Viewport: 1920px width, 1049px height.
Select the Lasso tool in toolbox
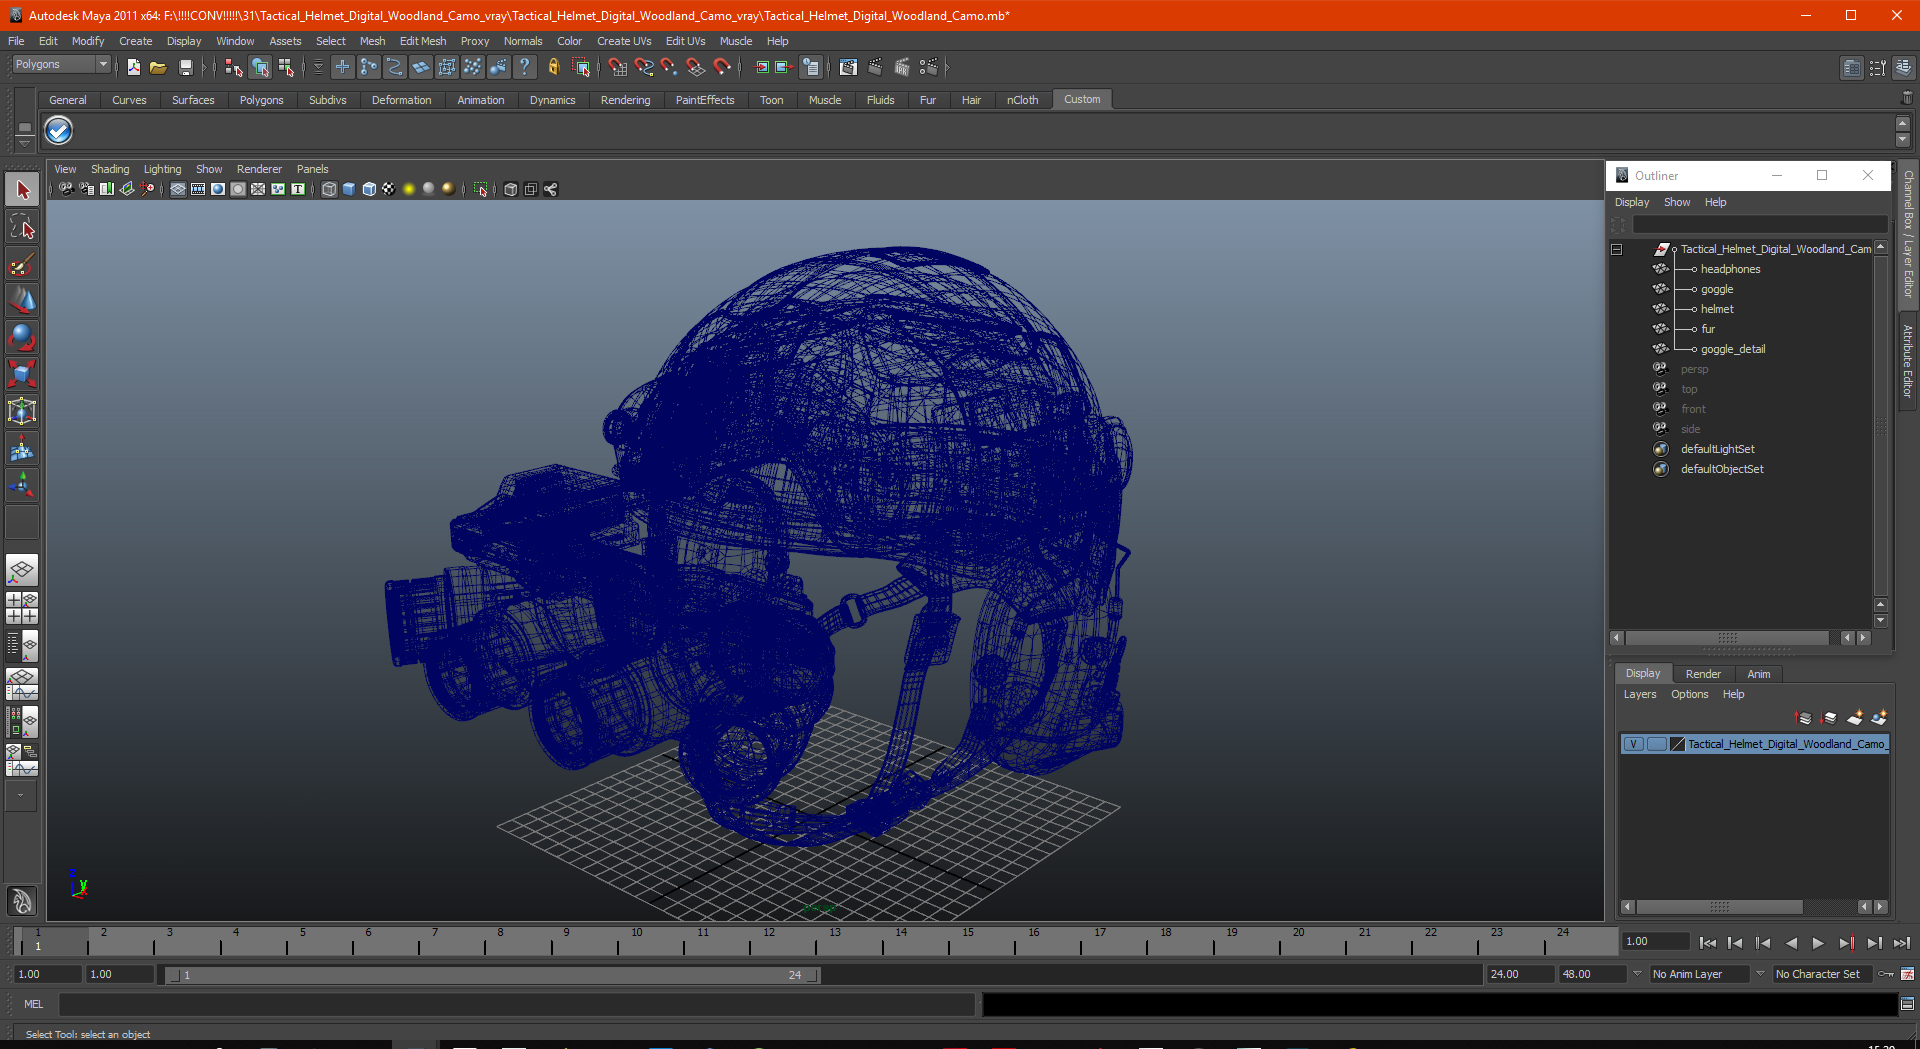pyautogui.click(x=22, y=227)
